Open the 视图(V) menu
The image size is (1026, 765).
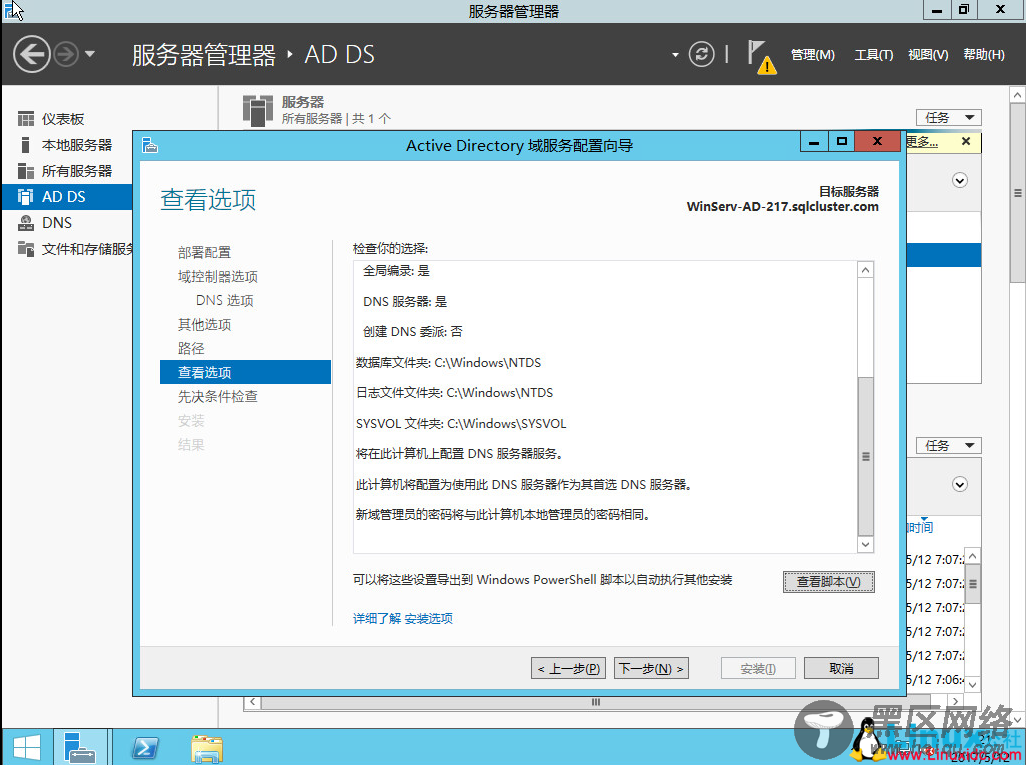928,55
